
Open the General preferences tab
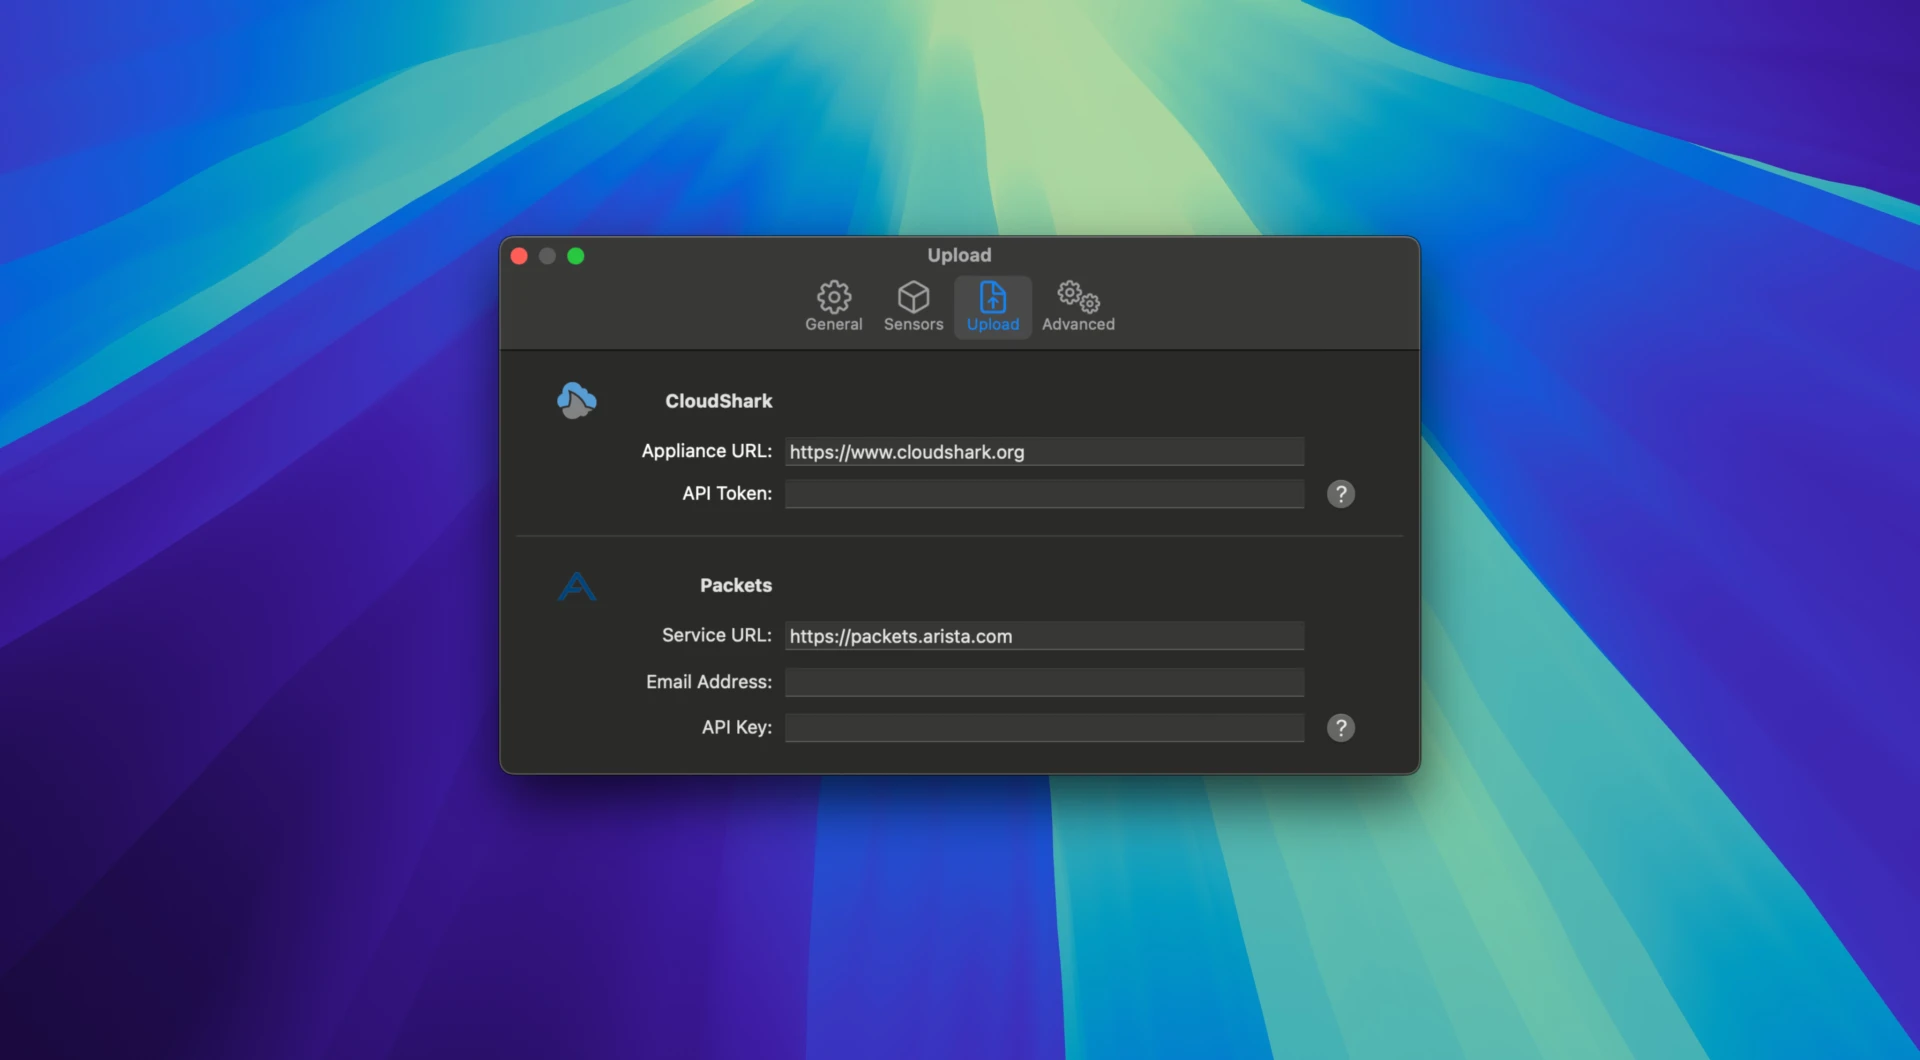point(833,306)
